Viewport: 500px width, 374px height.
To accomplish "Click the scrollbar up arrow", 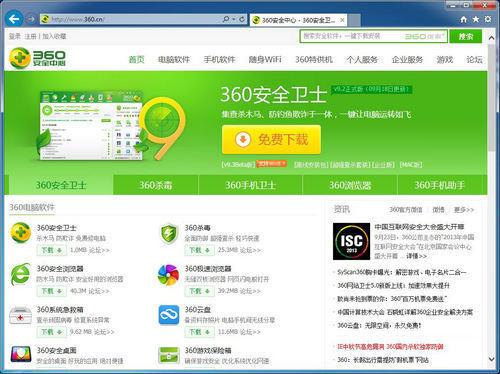I will pyautogui.click(x=491, y=38).
